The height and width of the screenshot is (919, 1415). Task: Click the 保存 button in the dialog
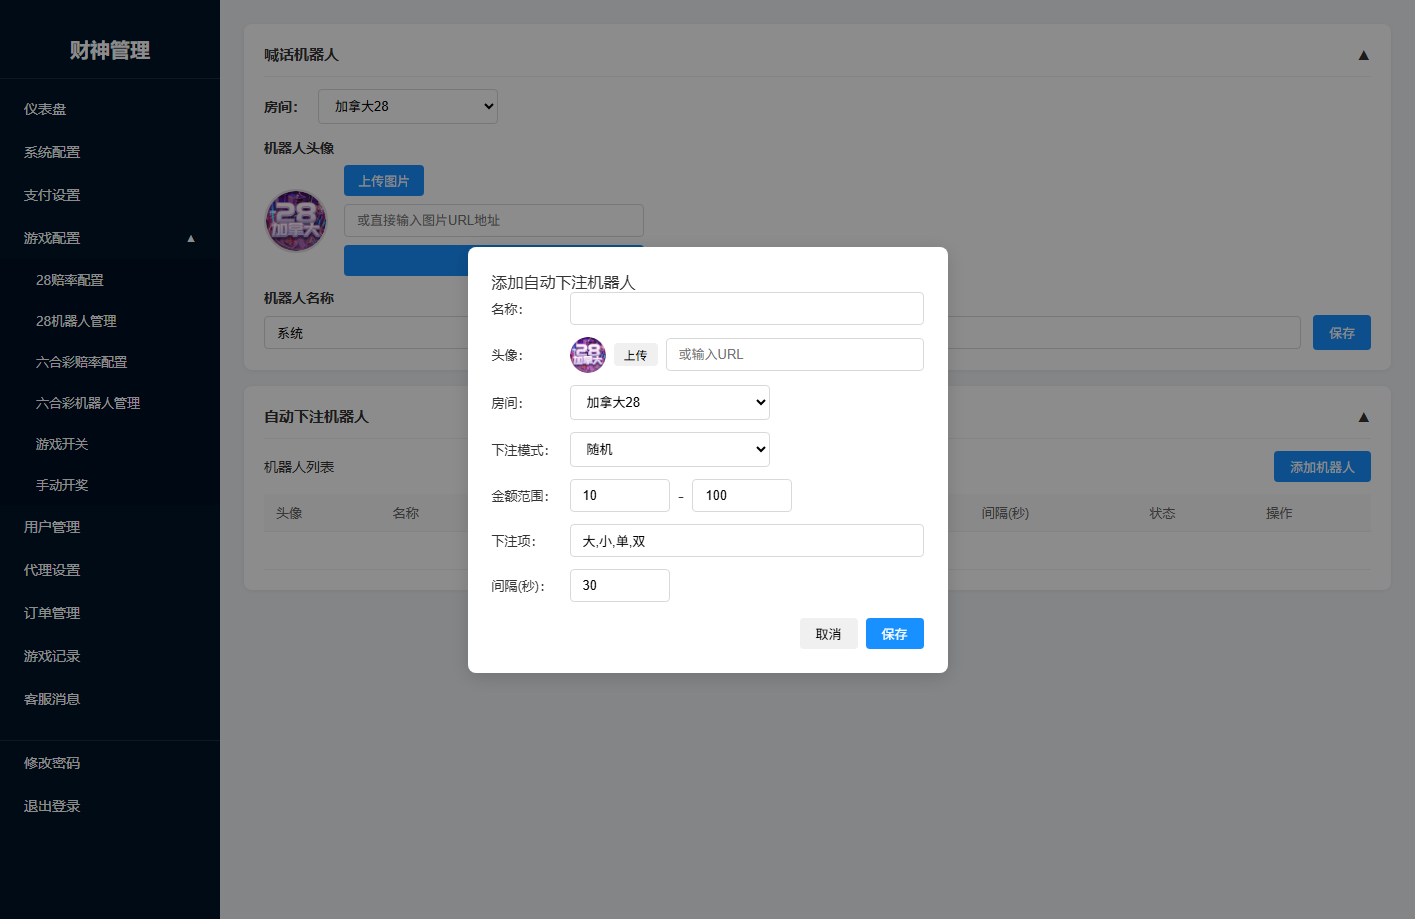point(895,634)
